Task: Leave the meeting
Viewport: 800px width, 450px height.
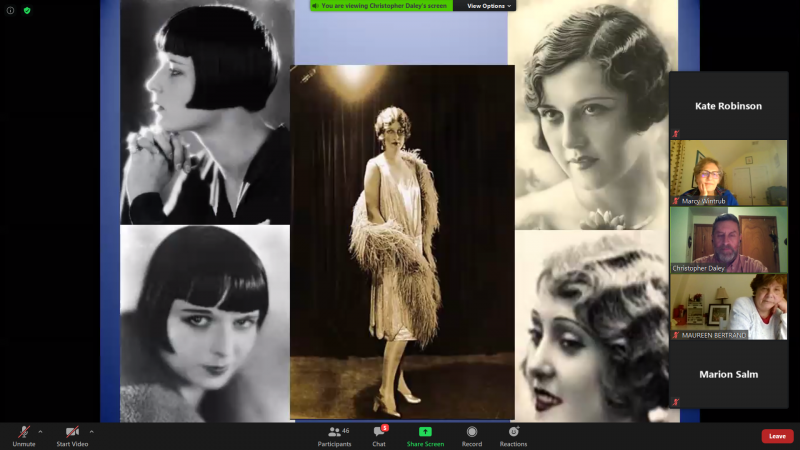Action: [x=777, y=436]
